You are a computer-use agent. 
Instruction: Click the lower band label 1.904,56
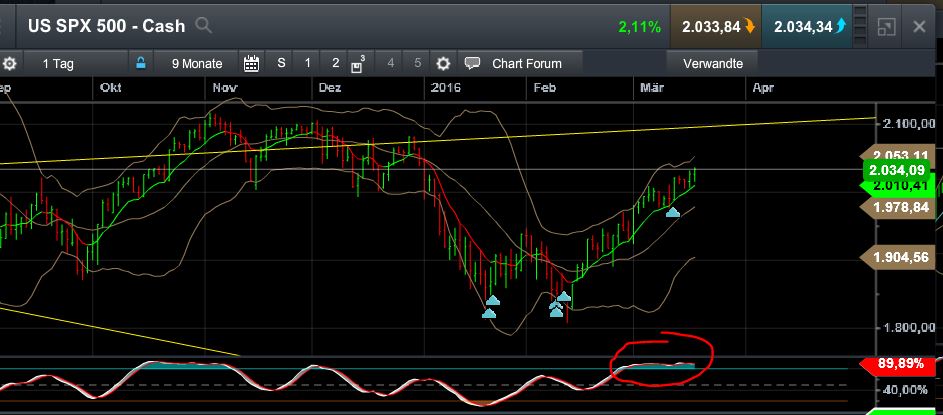898,257
